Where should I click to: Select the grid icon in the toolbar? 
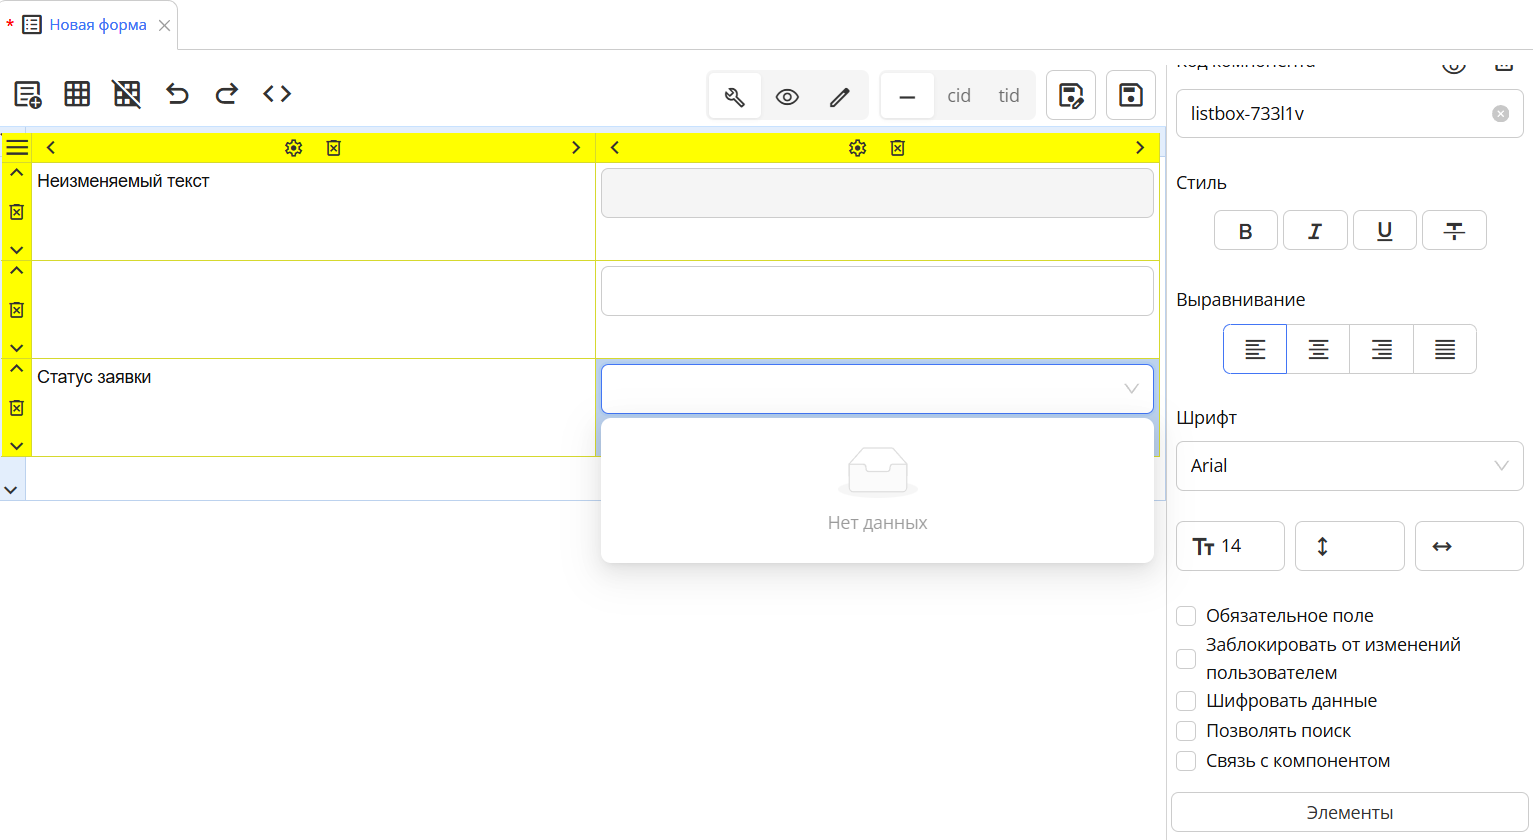pos(77,93)
